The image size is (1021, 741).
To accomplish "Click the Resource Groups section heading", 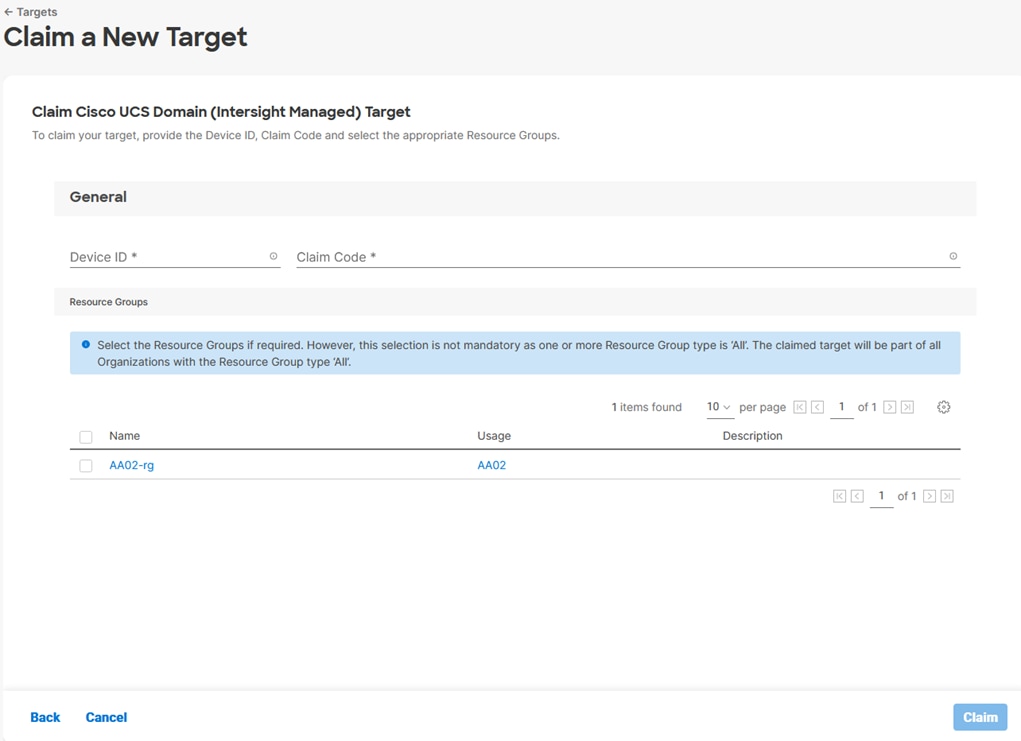I will [109, 302].
